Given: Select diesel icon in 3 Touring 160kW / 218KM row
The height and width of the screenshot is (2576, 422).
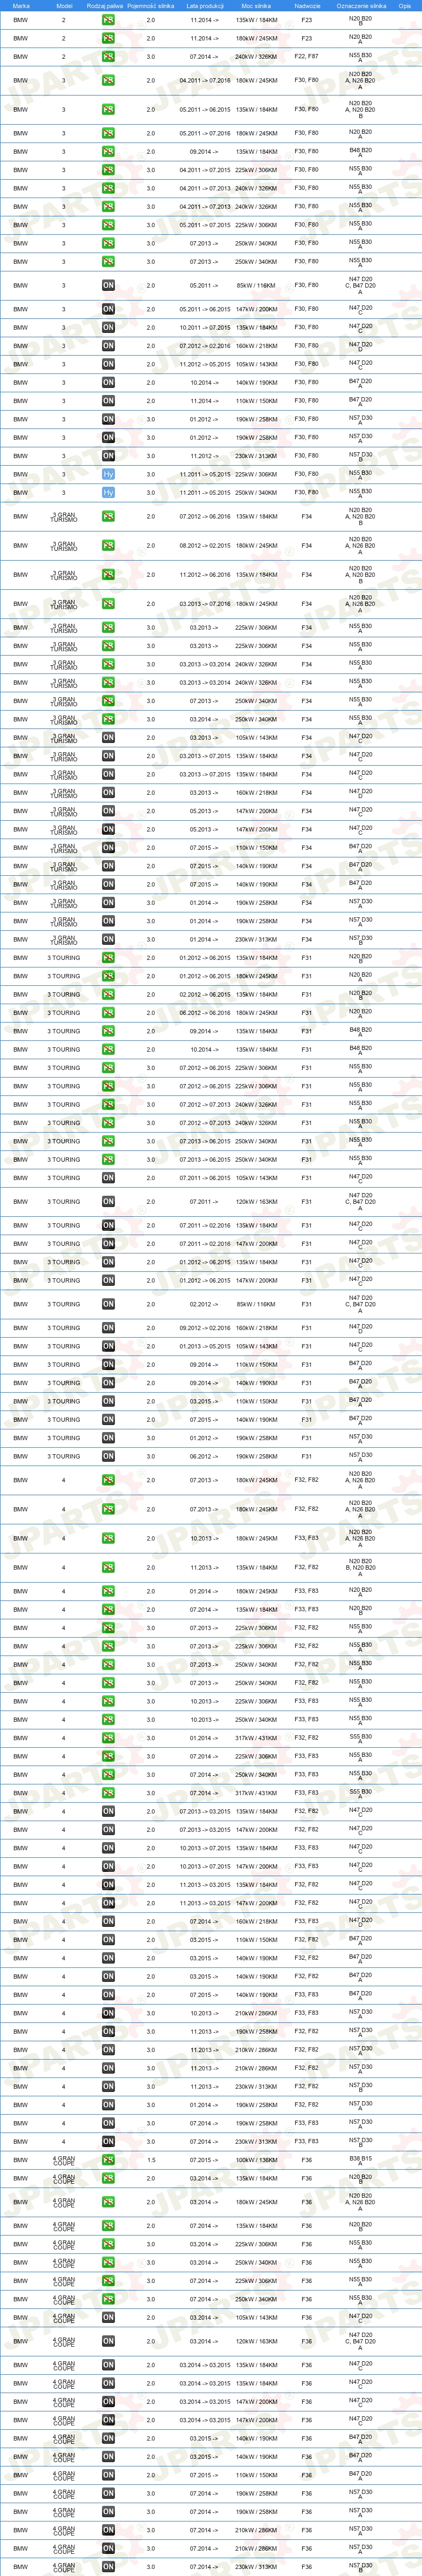Looking at the screenshot, I should (x=108, y=1328).
